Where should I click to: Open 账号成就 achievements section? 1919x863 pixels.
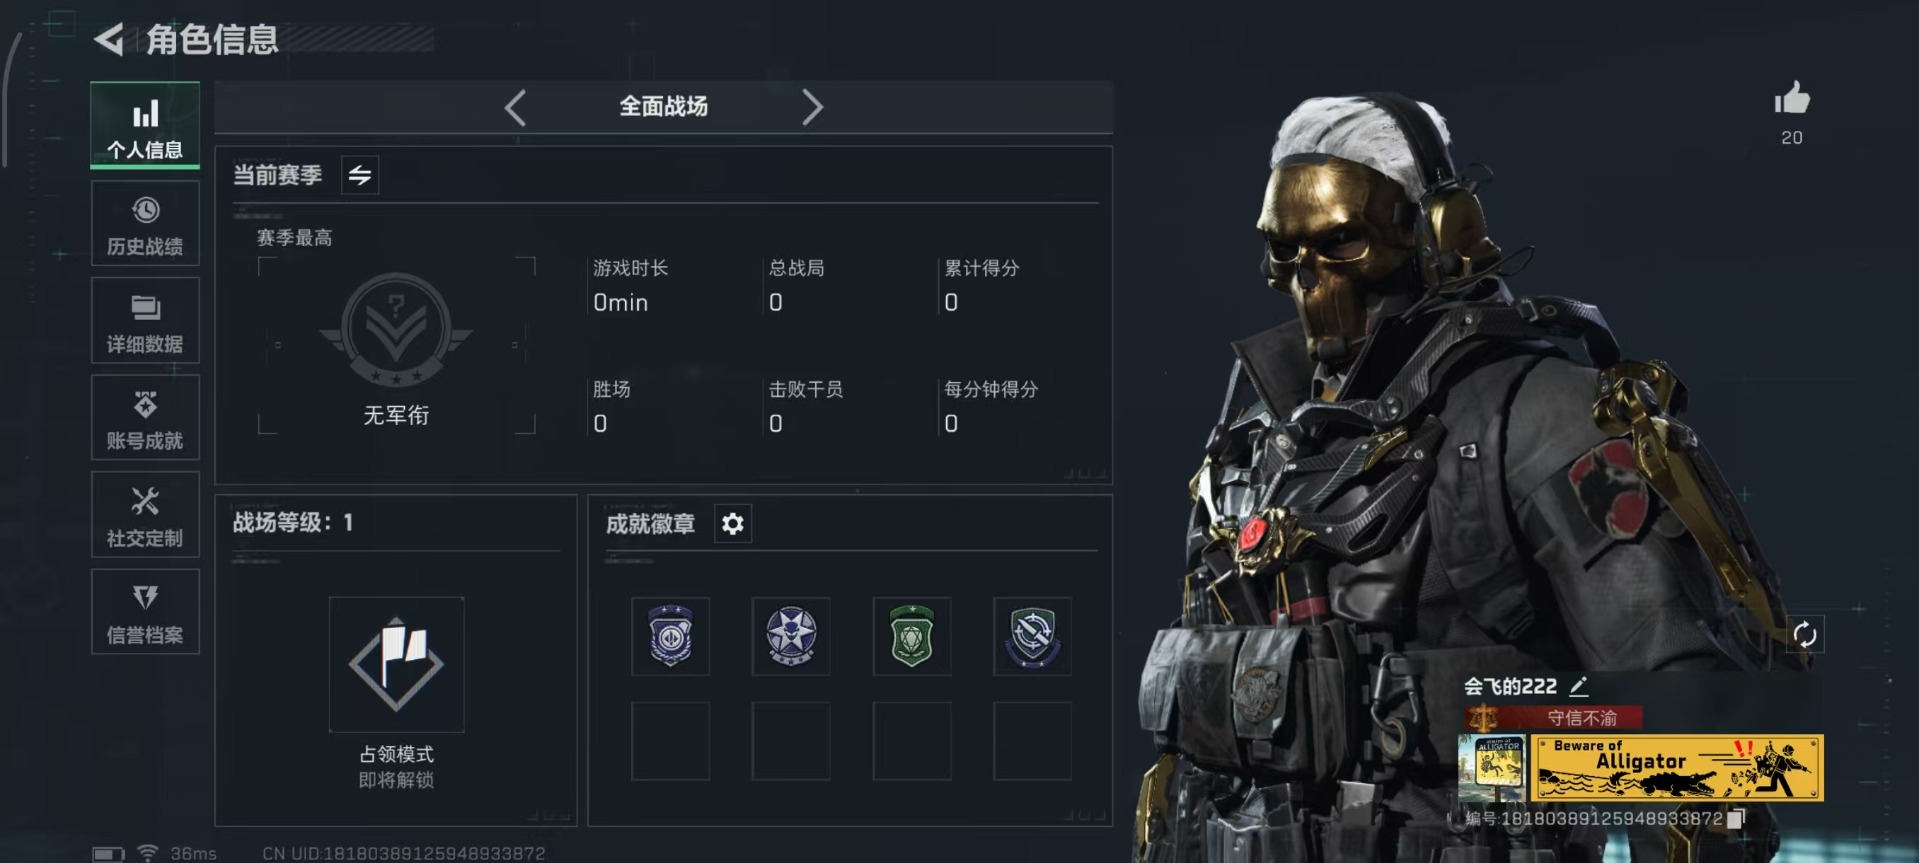point(145,418)
